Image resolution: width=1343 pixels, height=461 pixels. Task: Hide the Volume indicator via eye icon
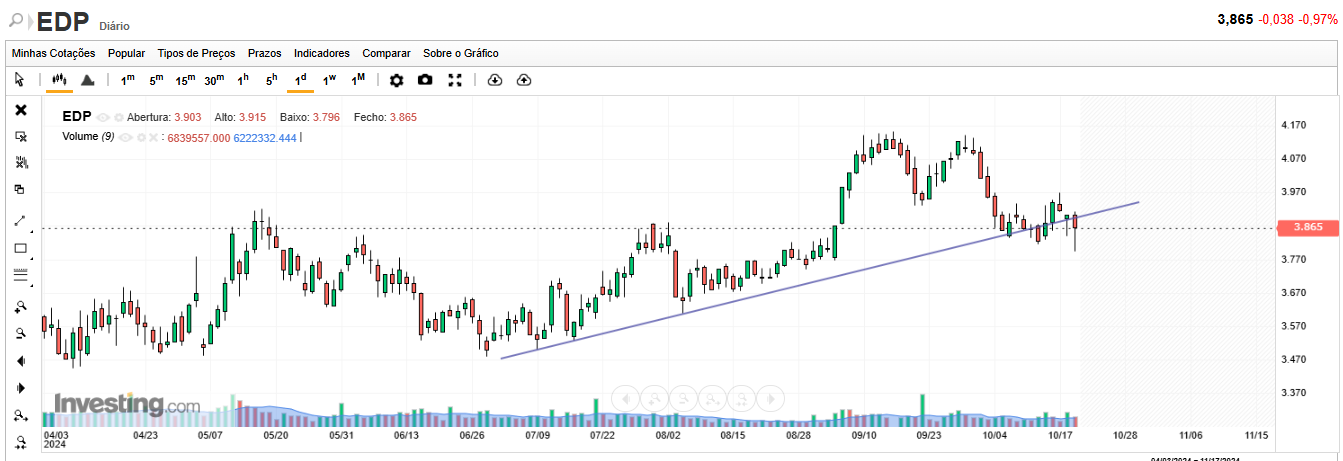(x=126, y=137)
